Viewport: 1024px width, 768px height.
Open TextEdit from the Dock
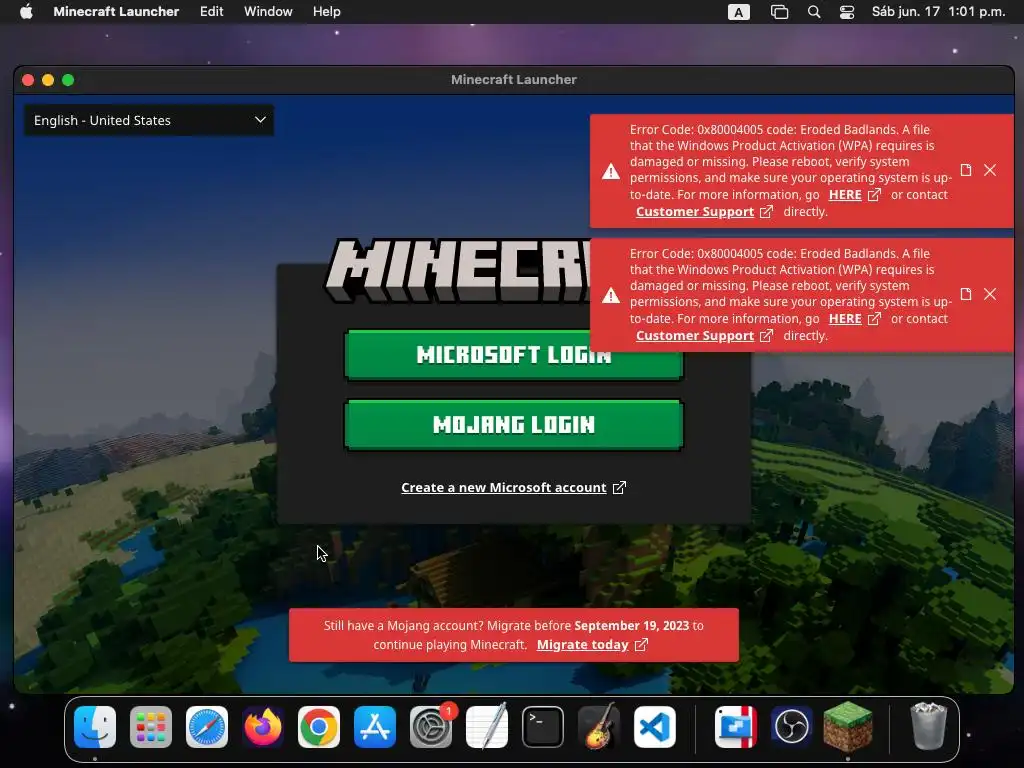coord(487,727)
